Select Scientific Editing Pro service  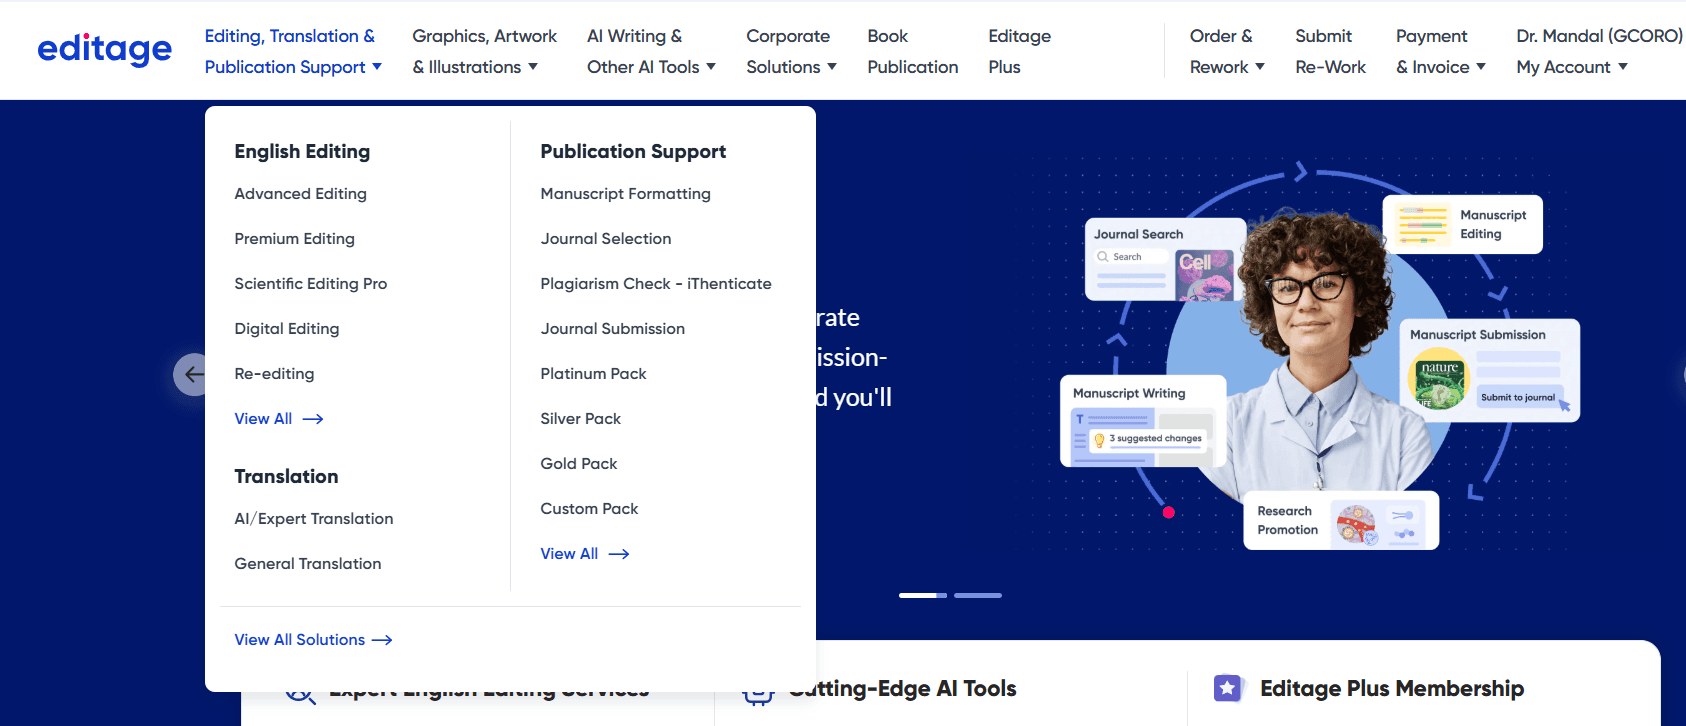point(311,284)
